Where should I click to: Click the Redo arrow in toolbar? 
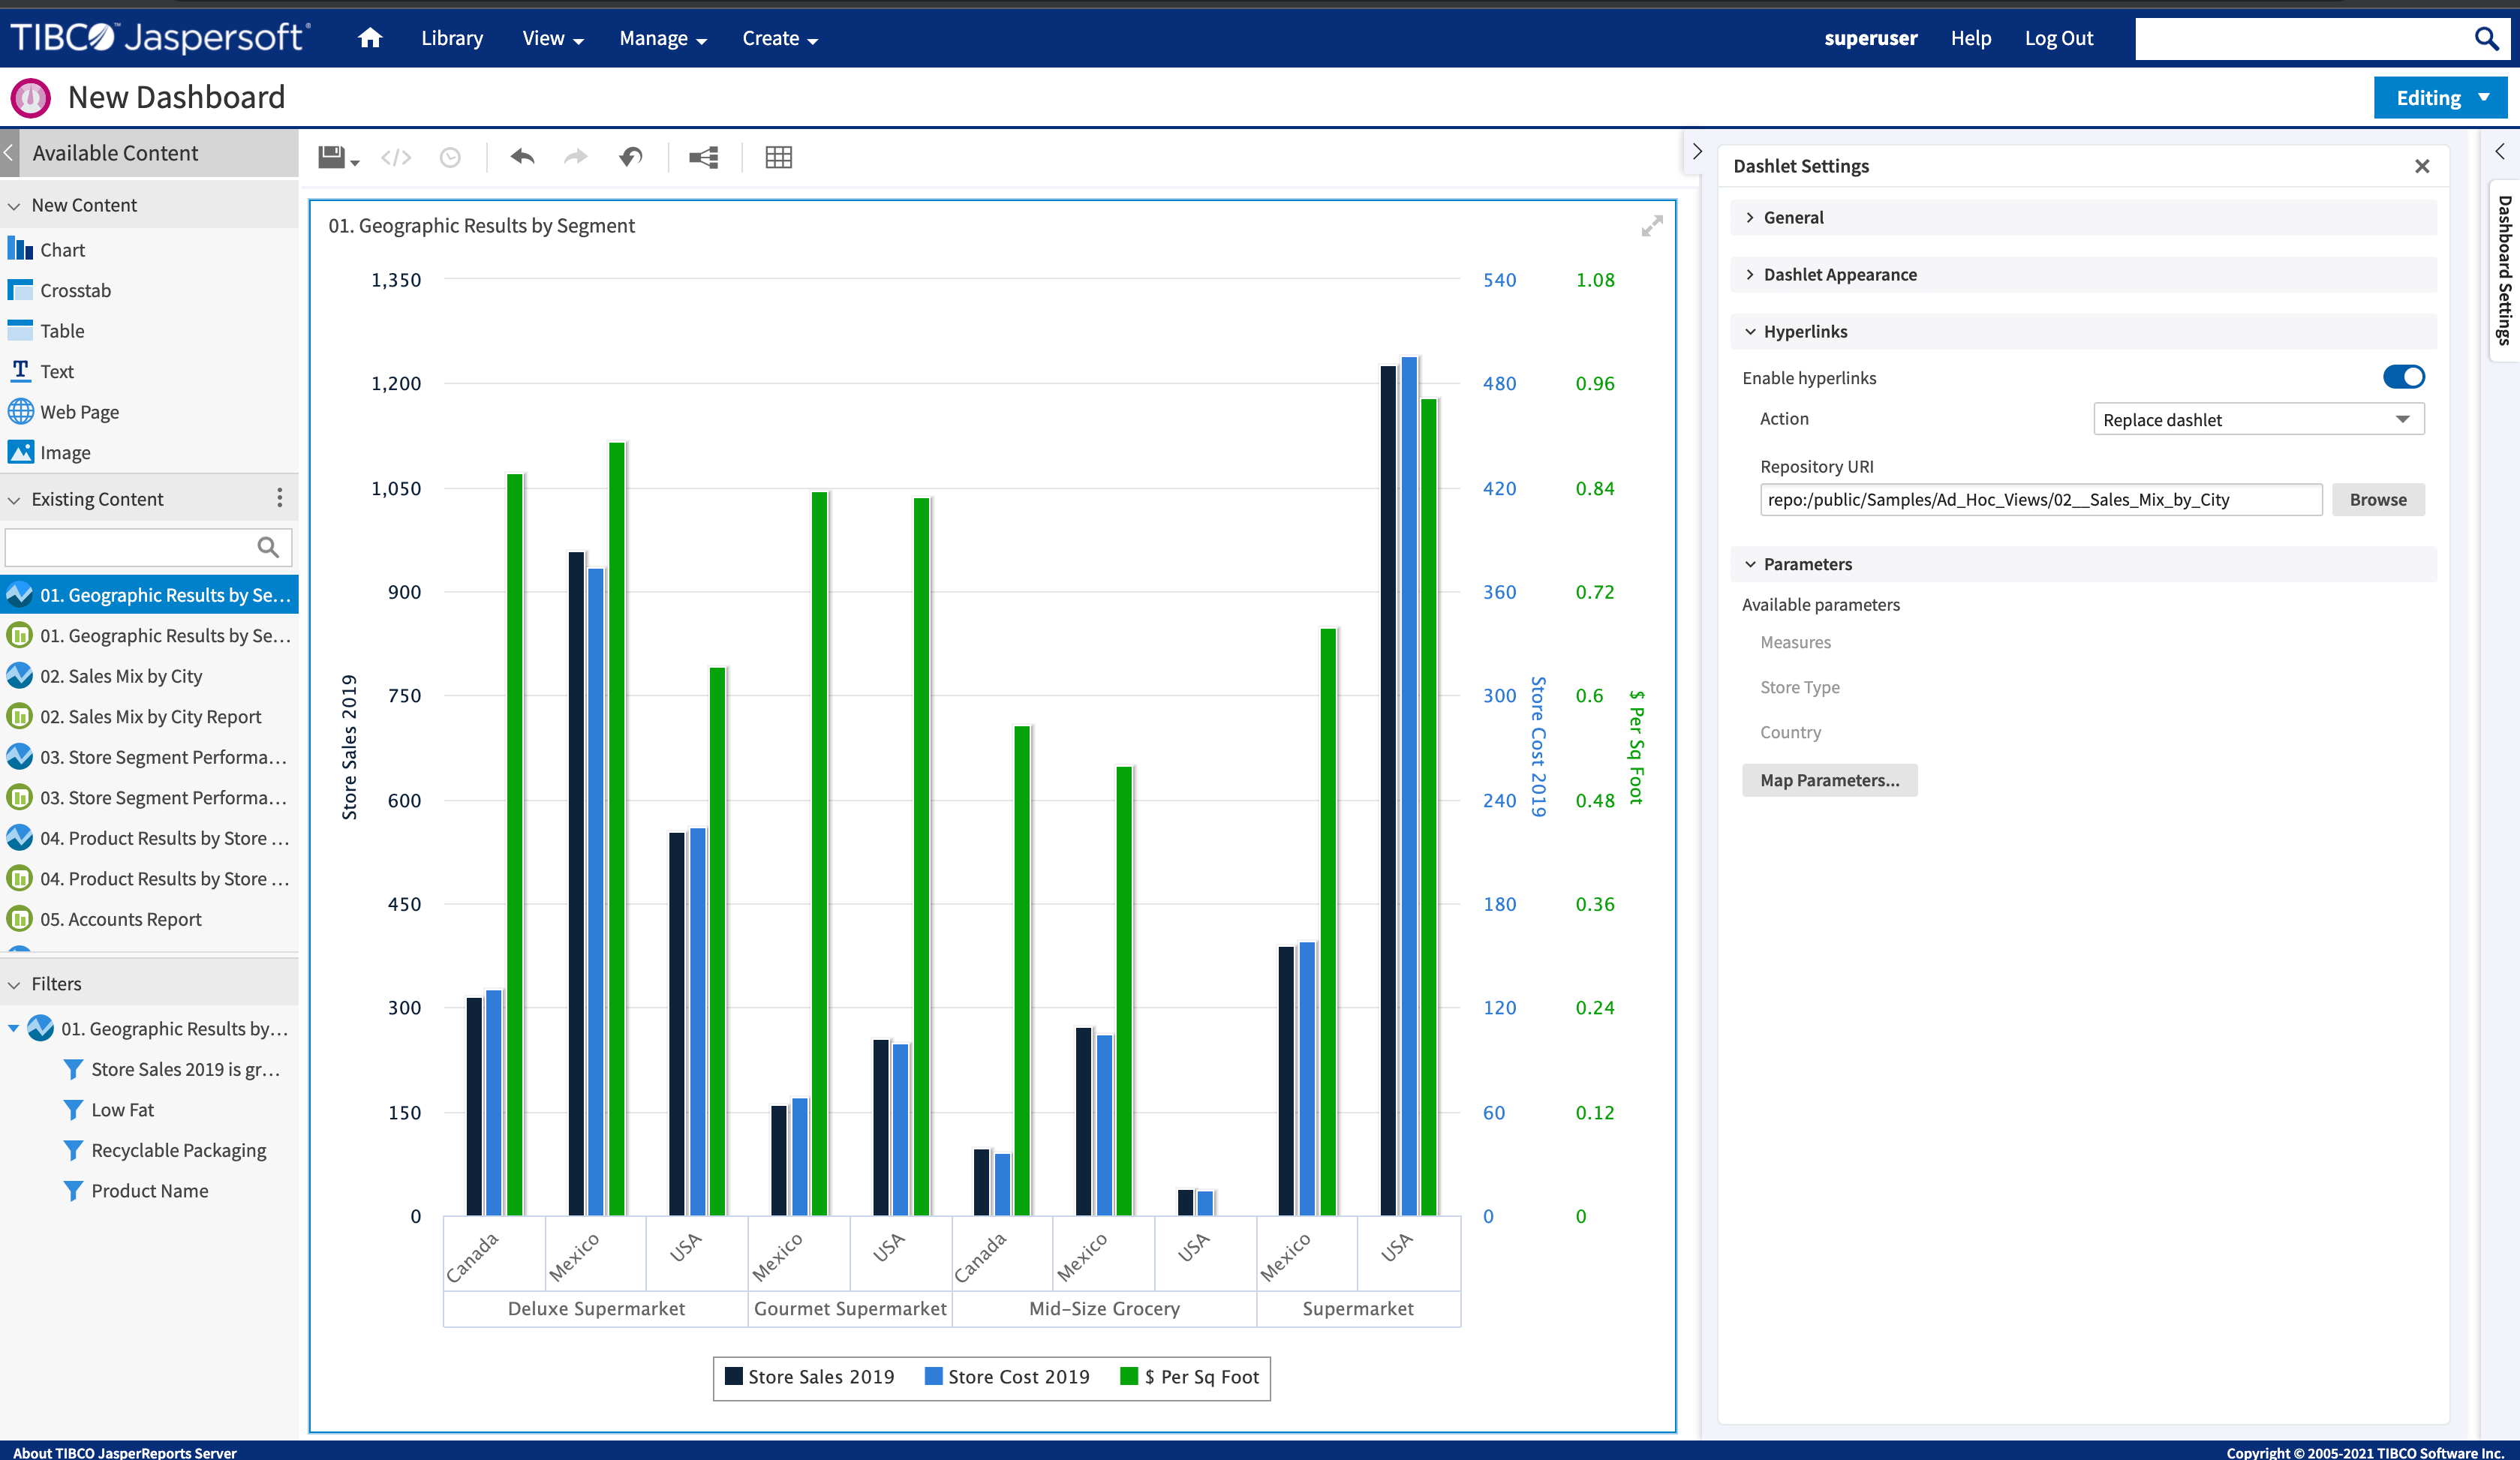tap(576, 157)
